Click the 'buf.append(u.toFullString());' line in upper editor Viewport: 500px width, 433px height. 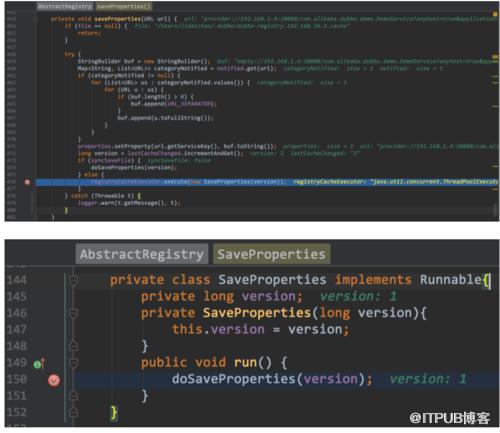165,118
